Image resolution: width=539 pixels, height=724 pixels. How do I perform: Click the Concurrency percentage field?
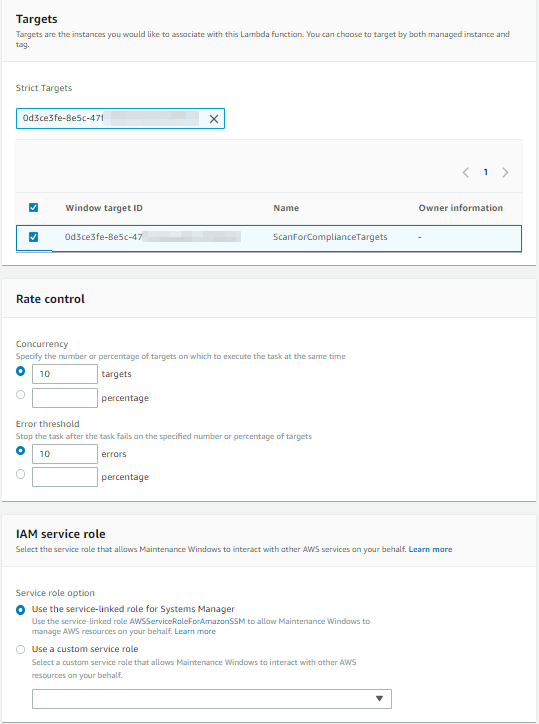(65, 398)
